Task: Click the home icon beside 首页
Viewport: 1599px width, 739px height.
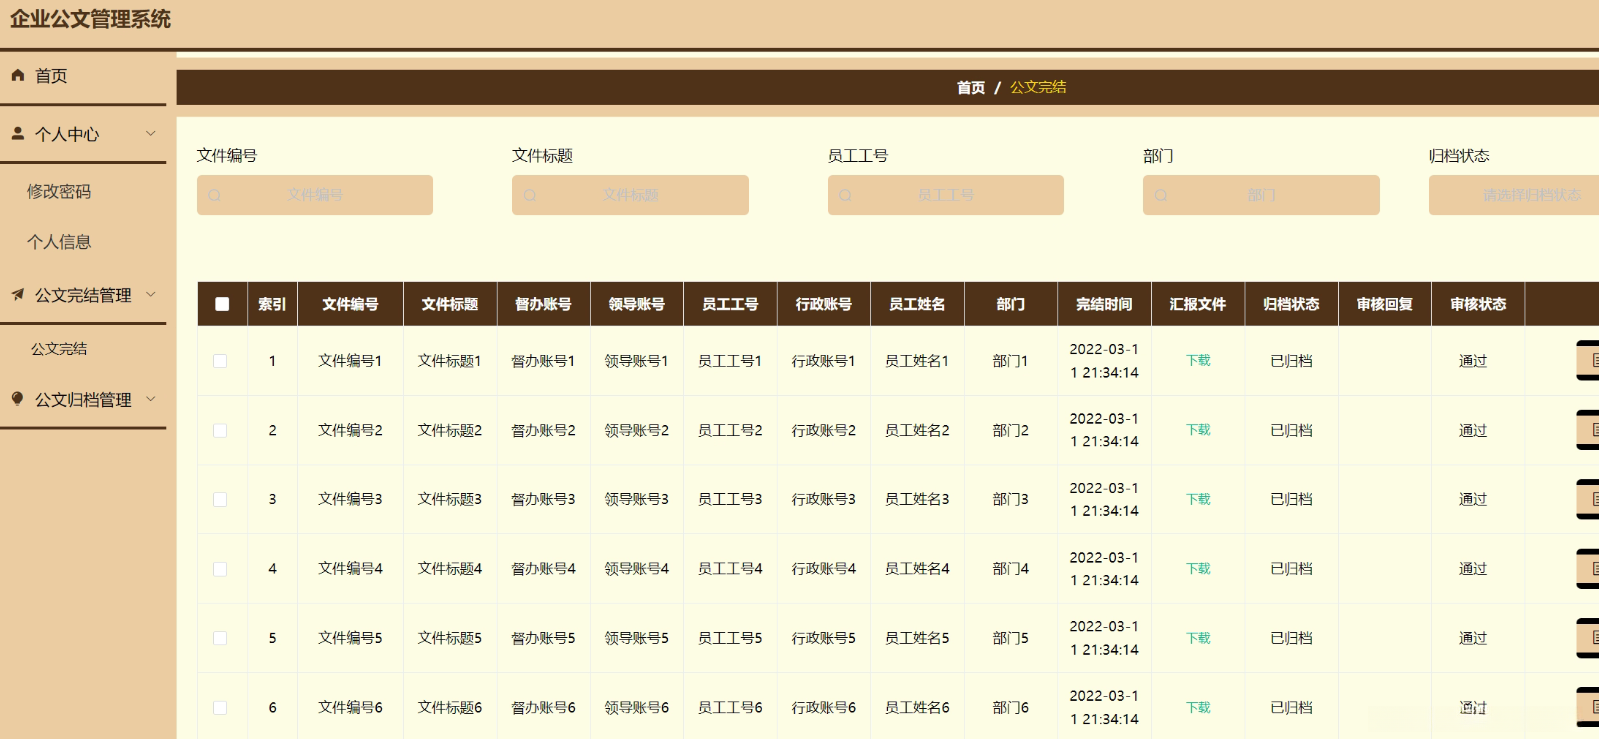Action: point(17,75)
